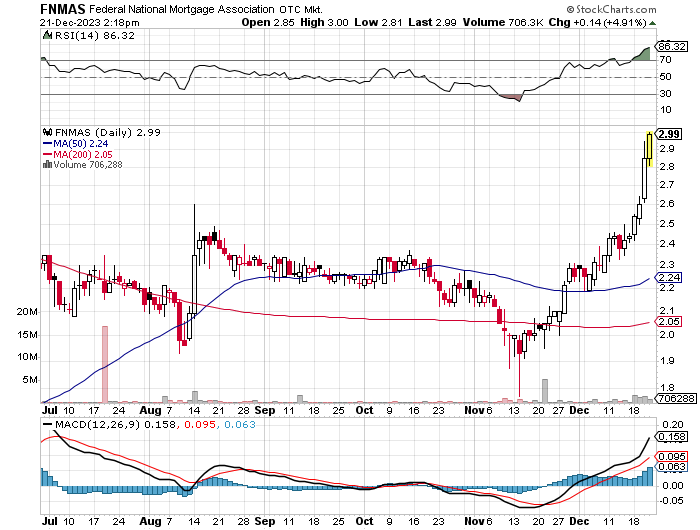Image resolution: width=700 pixels, height=530 pixels.
Task: Click the MA(200) 2.05 legend text
Action: click(83, 155)
